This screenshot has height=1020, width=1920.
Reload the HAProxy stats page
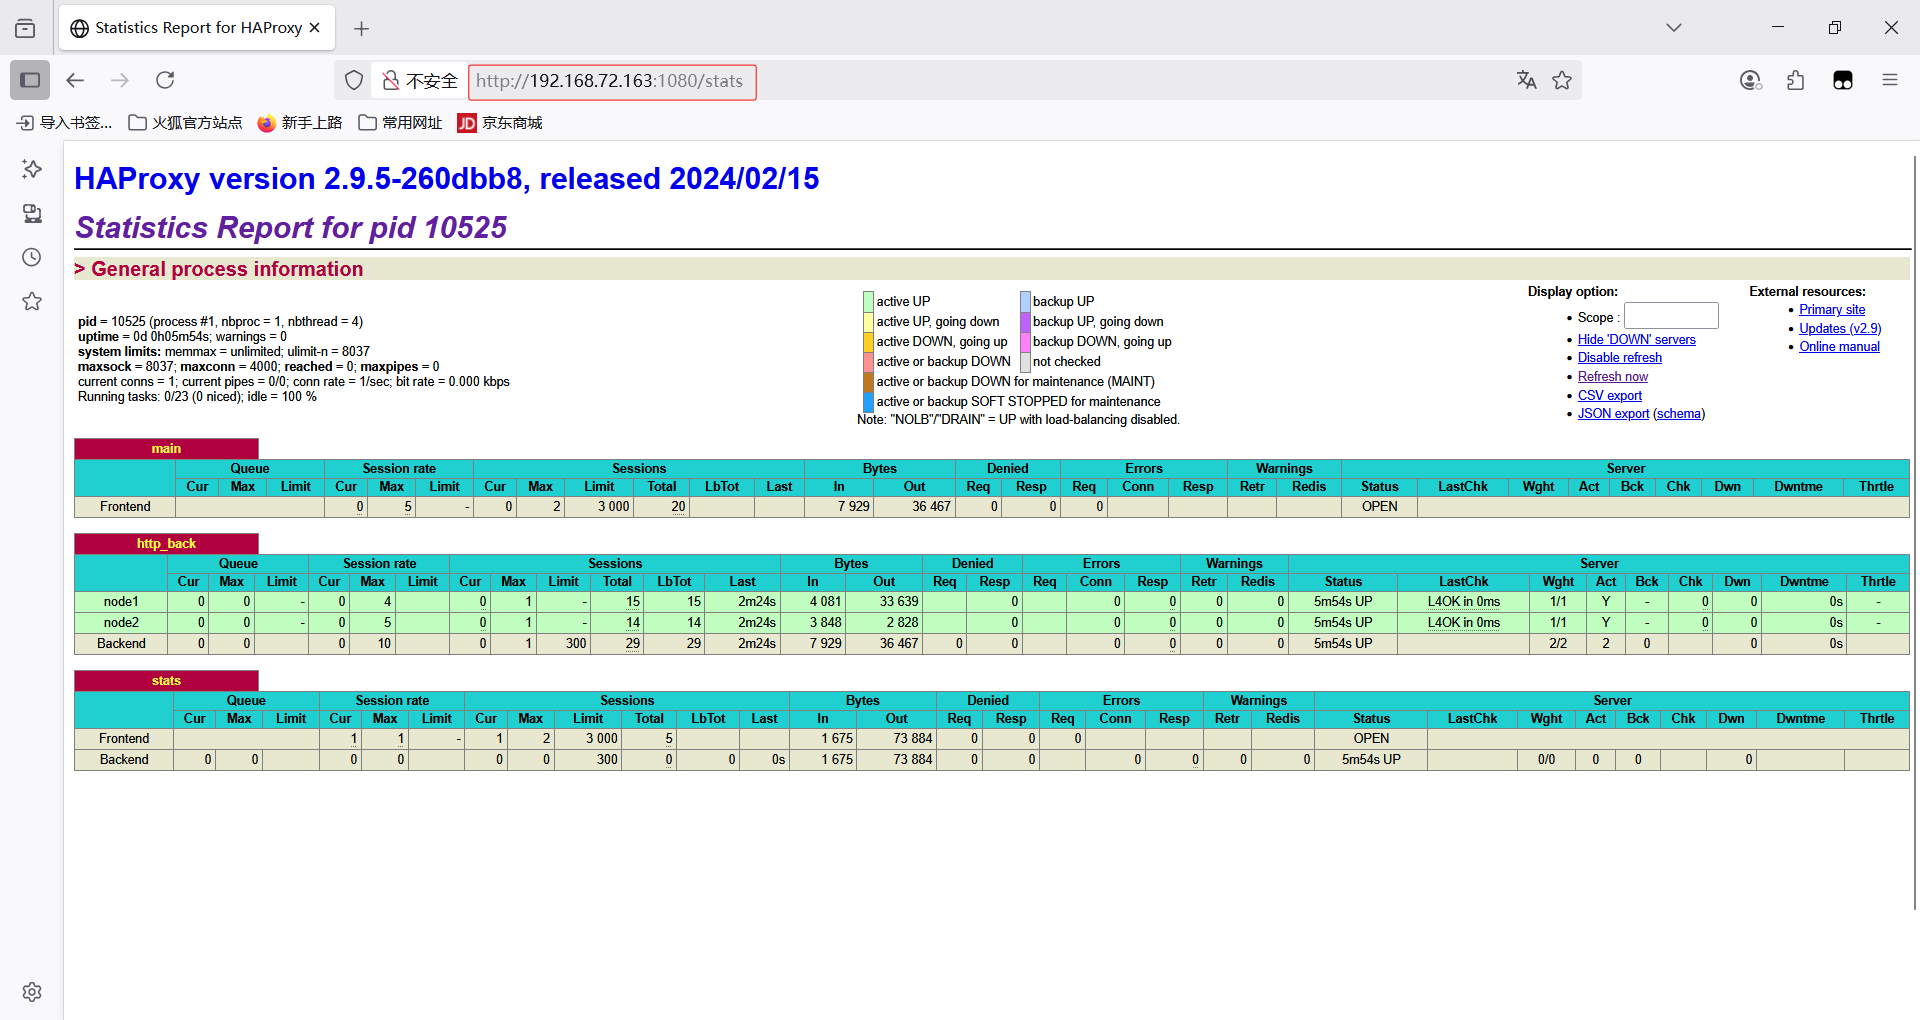(x=165, y=80)
